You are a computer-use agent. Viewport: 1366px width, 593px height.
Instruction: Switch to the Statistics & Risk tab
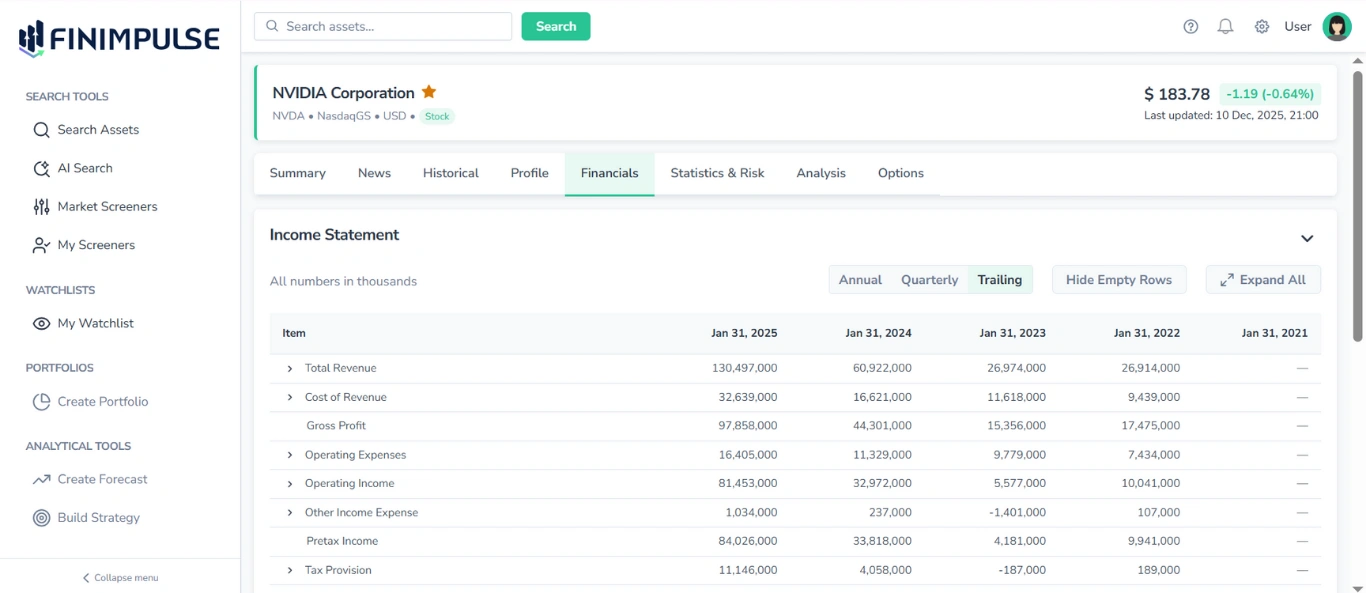pyautogui.click(x=716, y=173)
